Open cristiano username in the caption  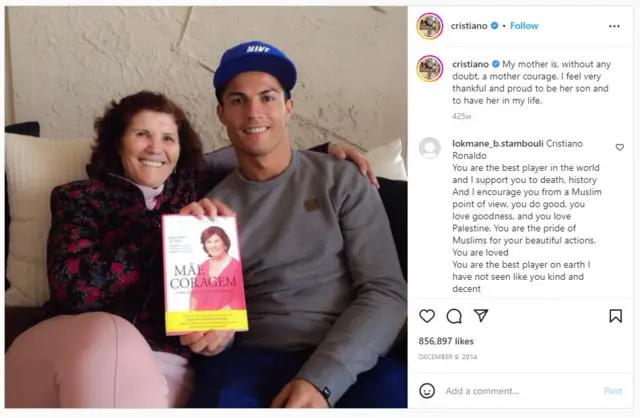coord(470,64)
